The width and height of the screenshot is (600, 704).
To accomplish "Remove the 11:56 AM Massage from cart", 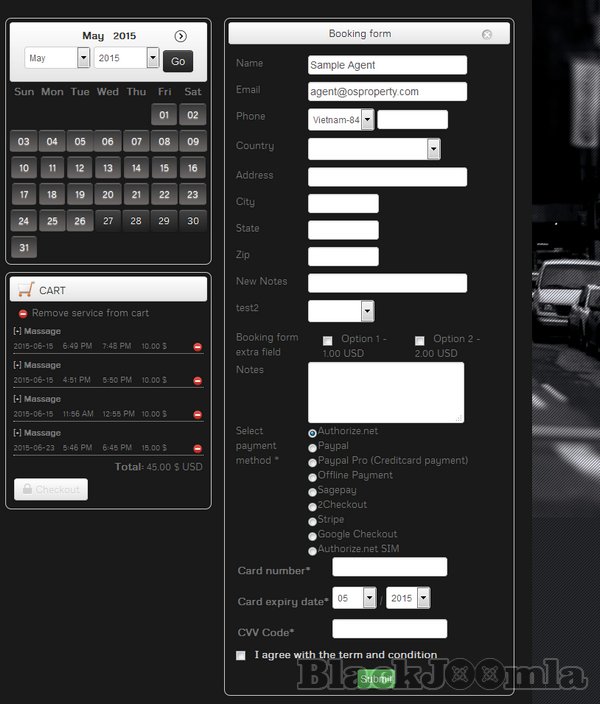I will pos(197,415).
